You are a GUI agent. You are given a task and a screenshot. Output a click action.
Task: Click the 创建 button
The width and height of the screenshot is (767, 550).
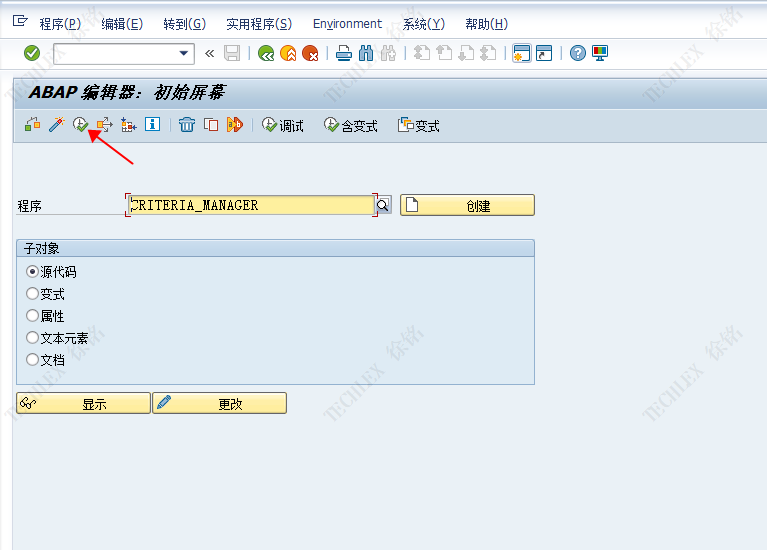coord(467,205)
